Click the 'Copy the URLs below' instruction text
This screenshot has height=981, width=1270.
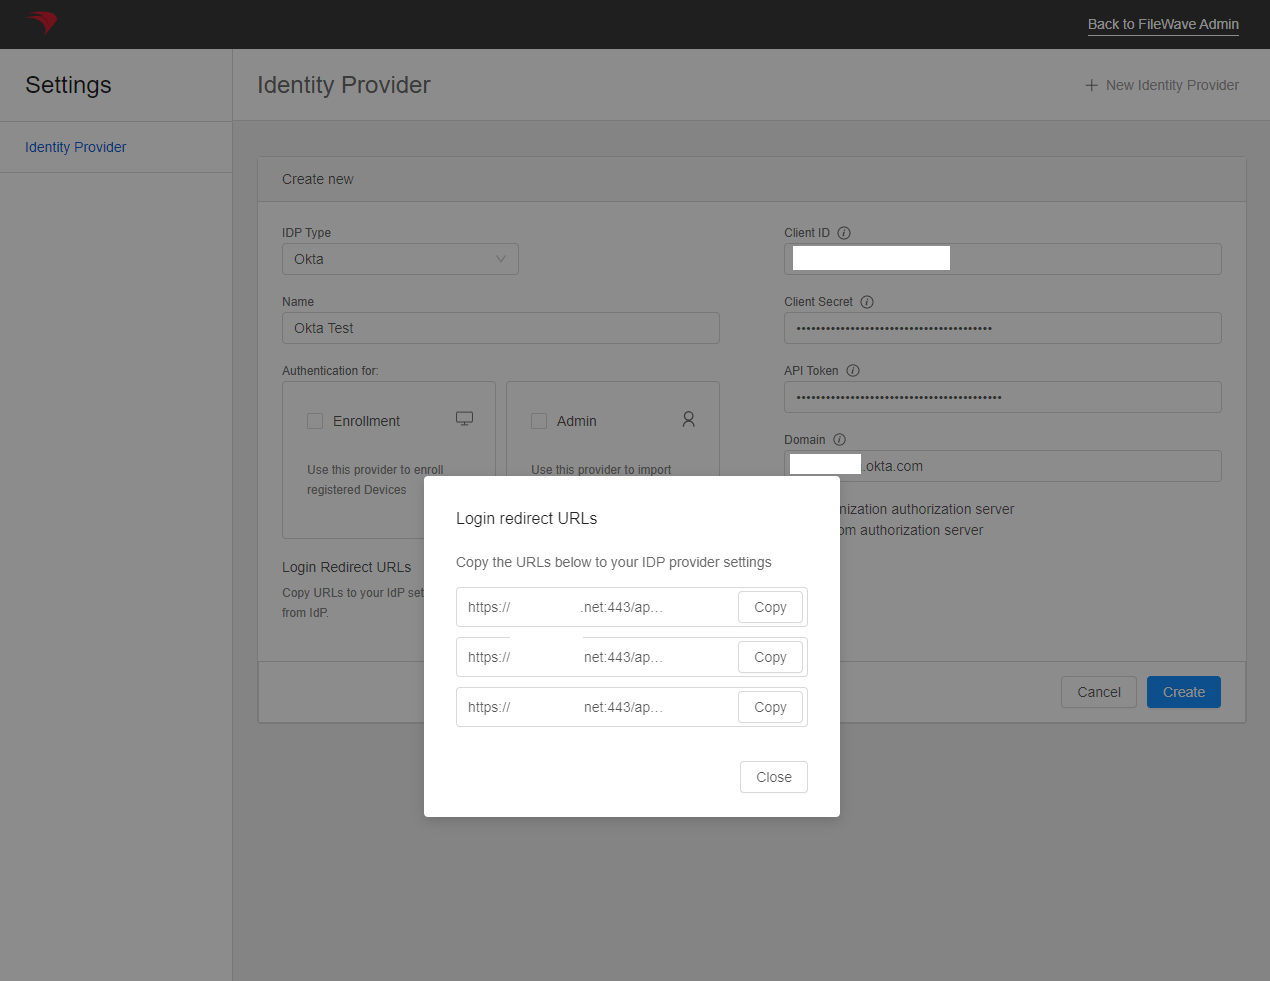tap(614, 562)
